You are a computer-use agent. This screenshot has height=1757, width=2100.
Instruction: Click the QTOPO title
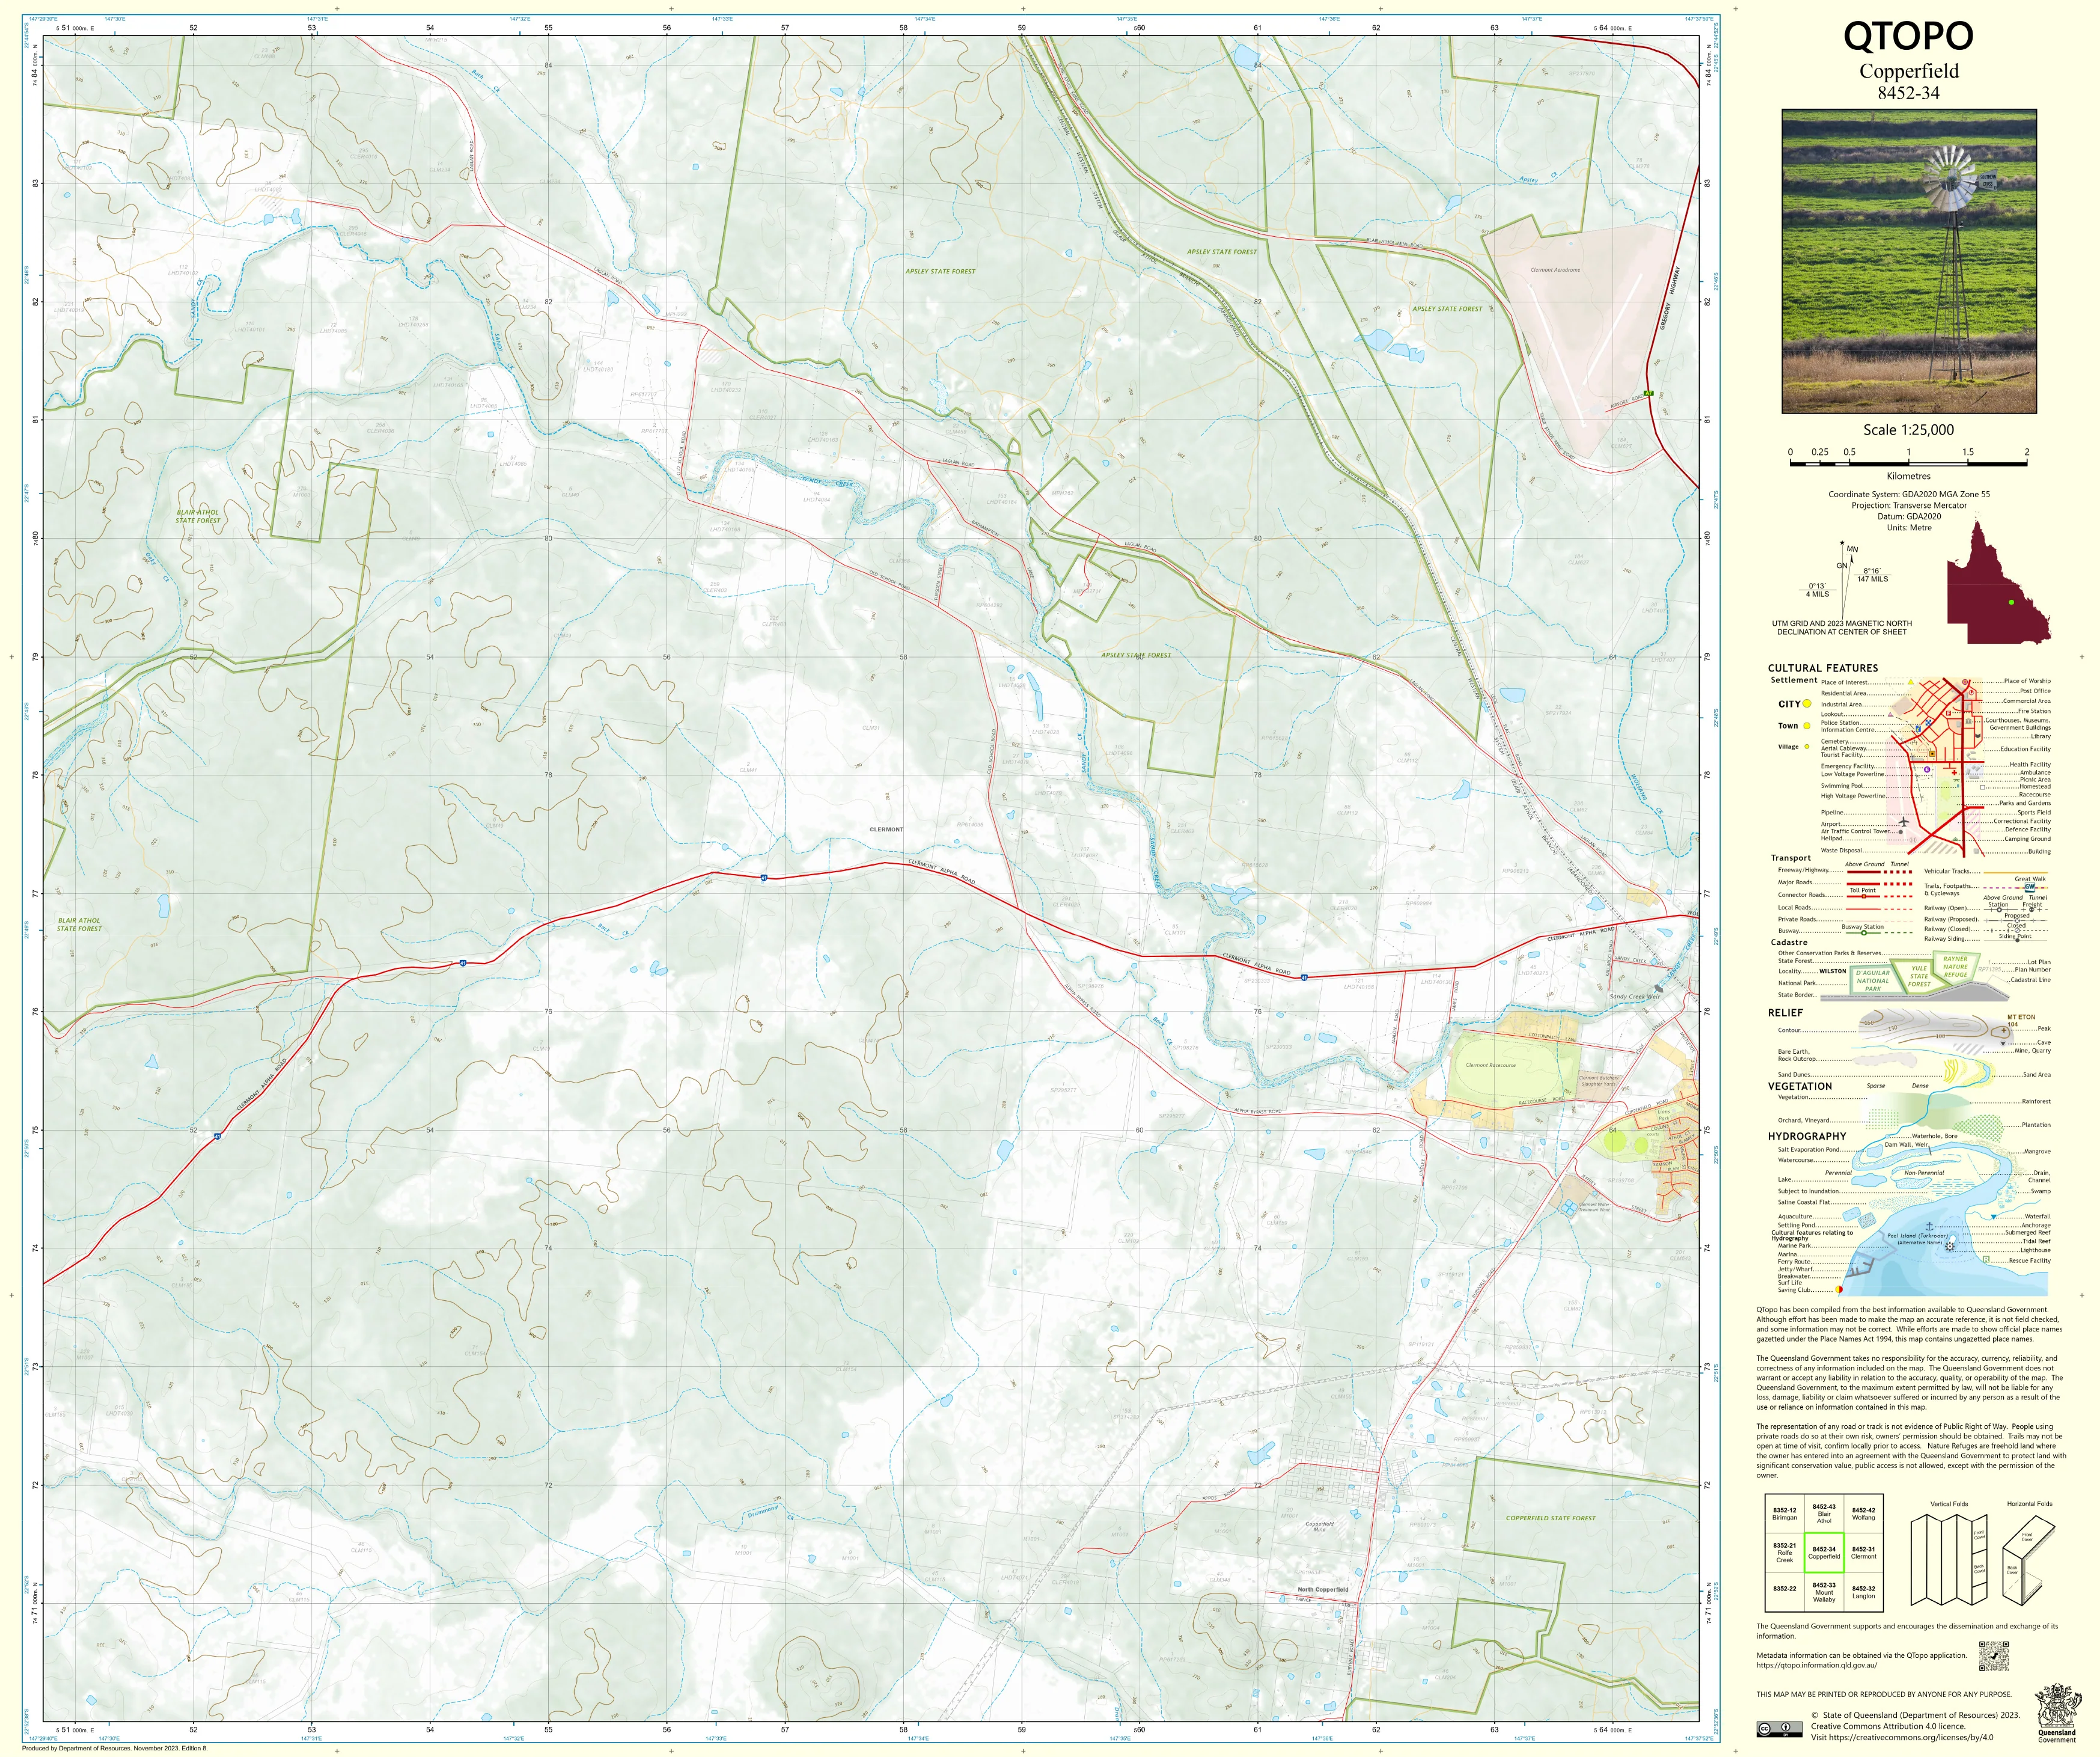tap(1908, 36)
